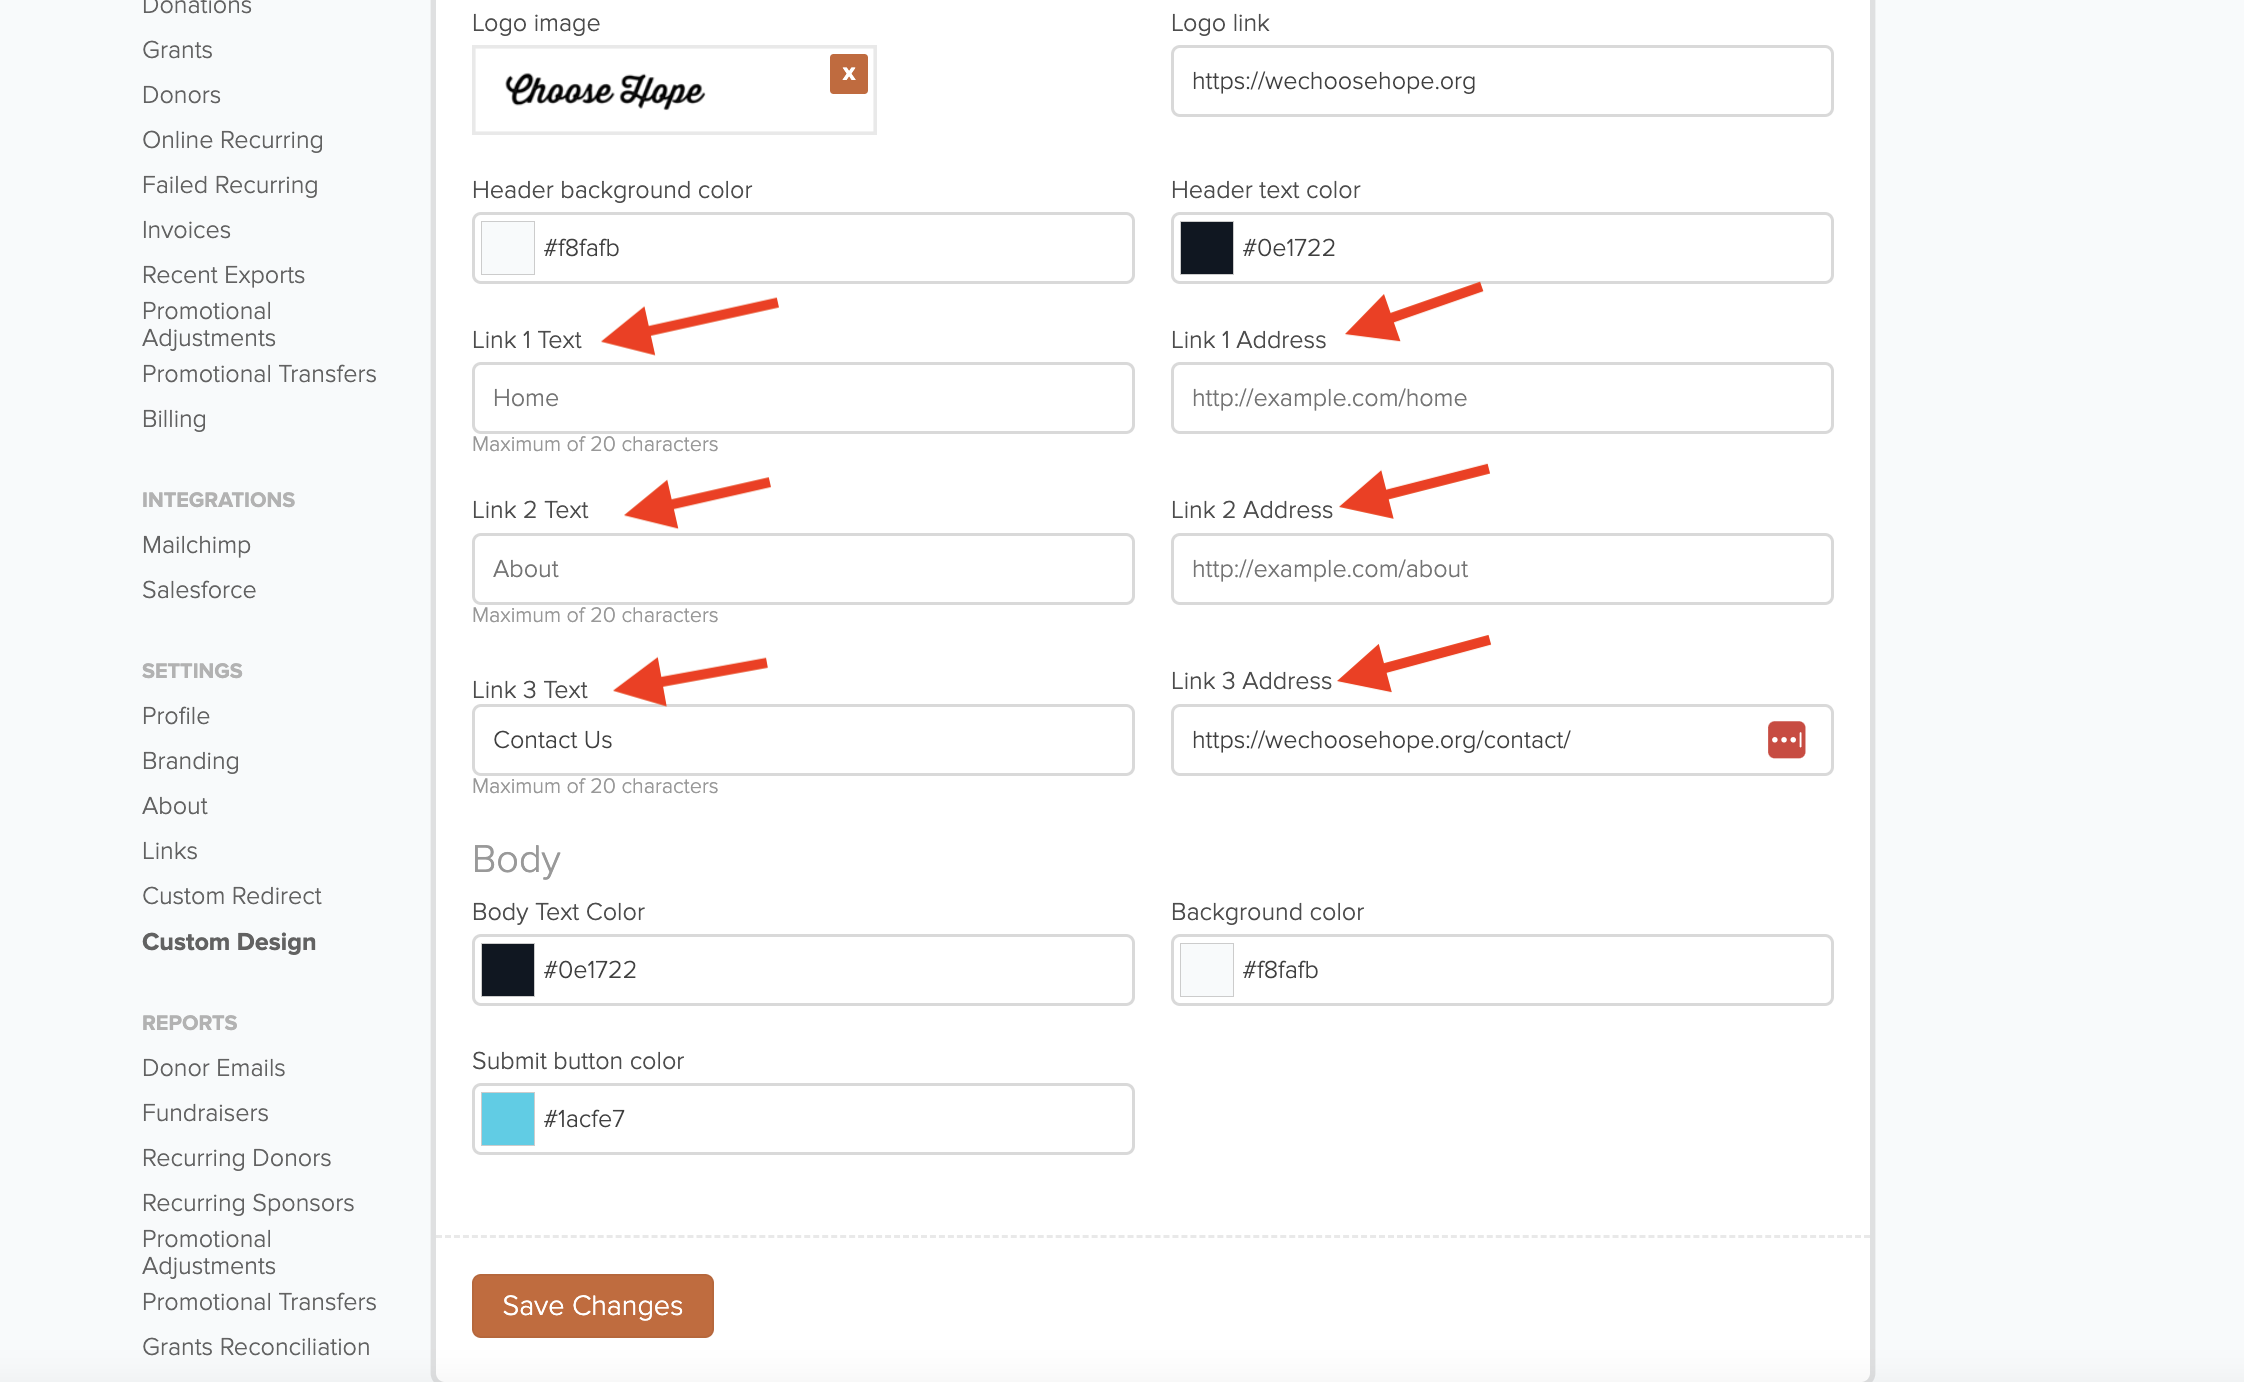Open the Header text color swatch
Screen dimensions: 2244x1382
(x=1206, y=248)
